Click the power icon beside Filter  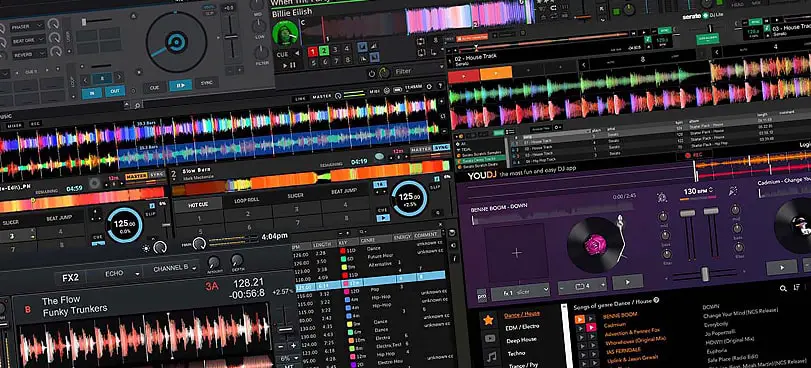click(371, 73)
